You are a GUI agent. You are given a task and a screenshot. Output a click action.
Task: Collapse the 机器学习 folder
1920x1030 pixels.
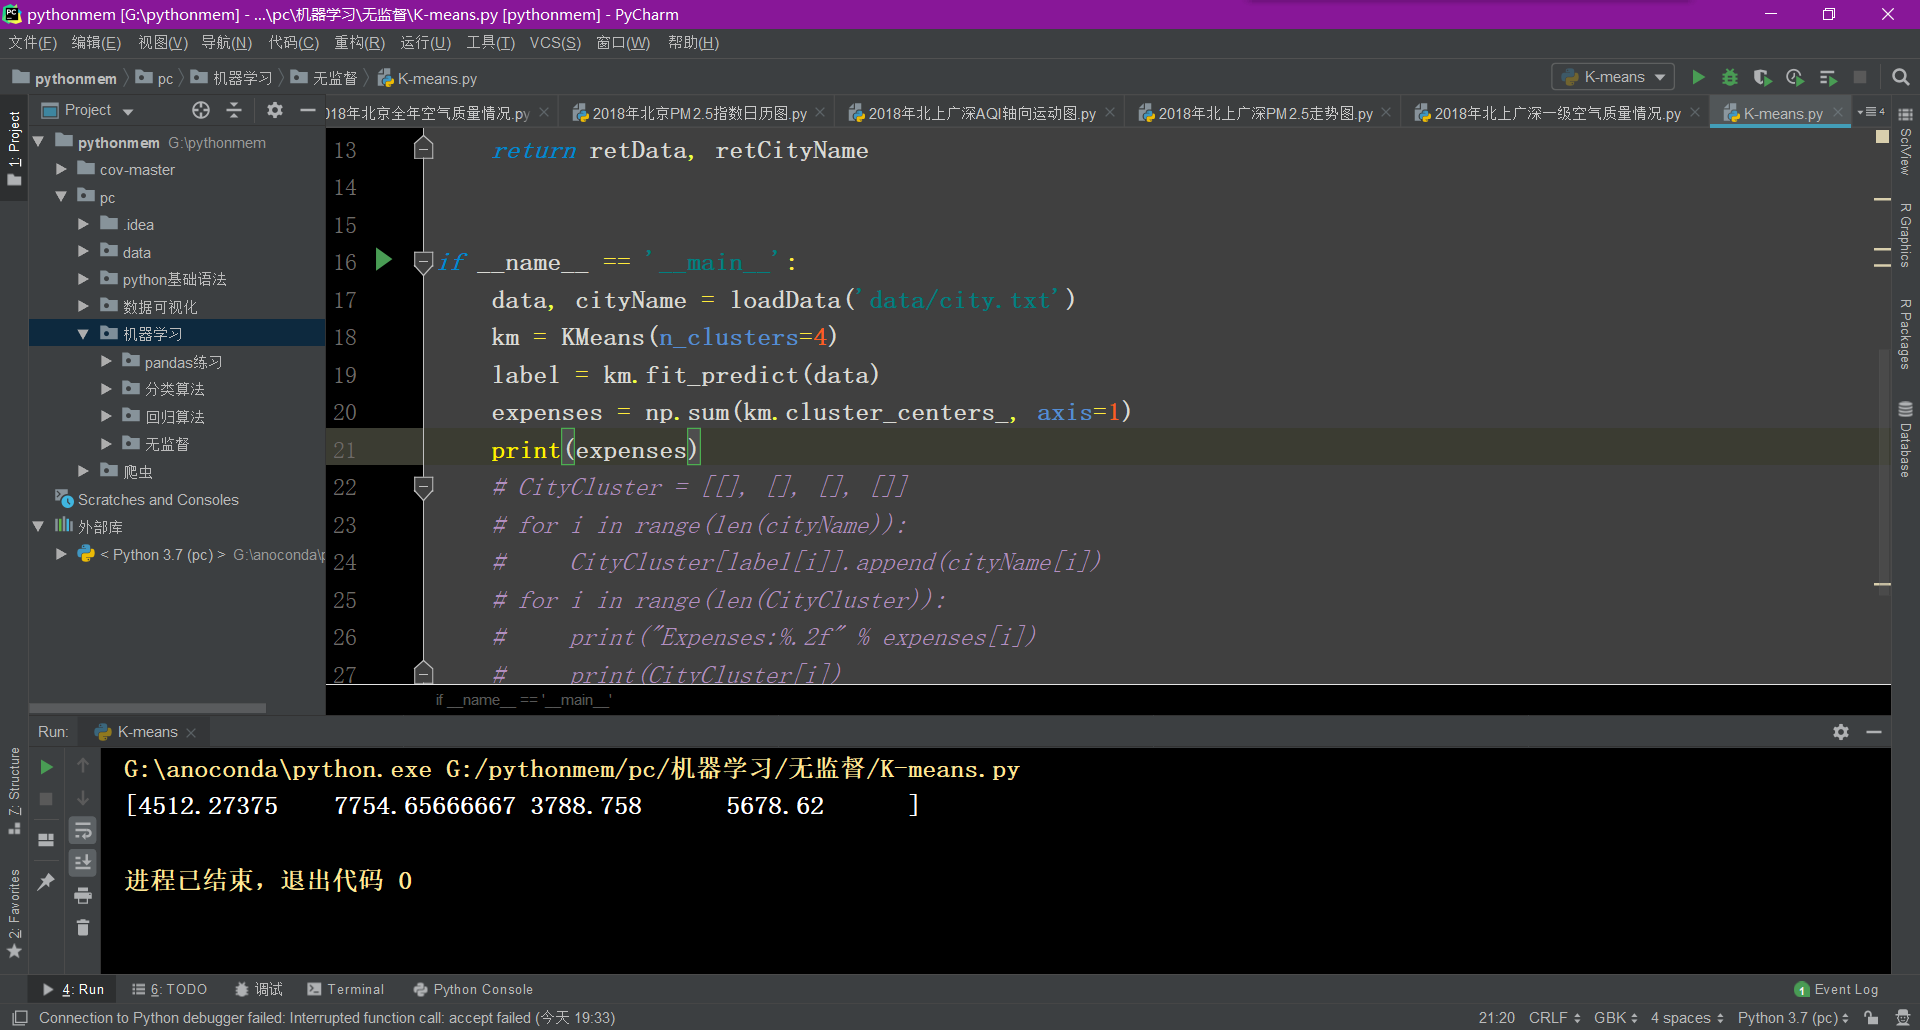(x=84, y=334)
